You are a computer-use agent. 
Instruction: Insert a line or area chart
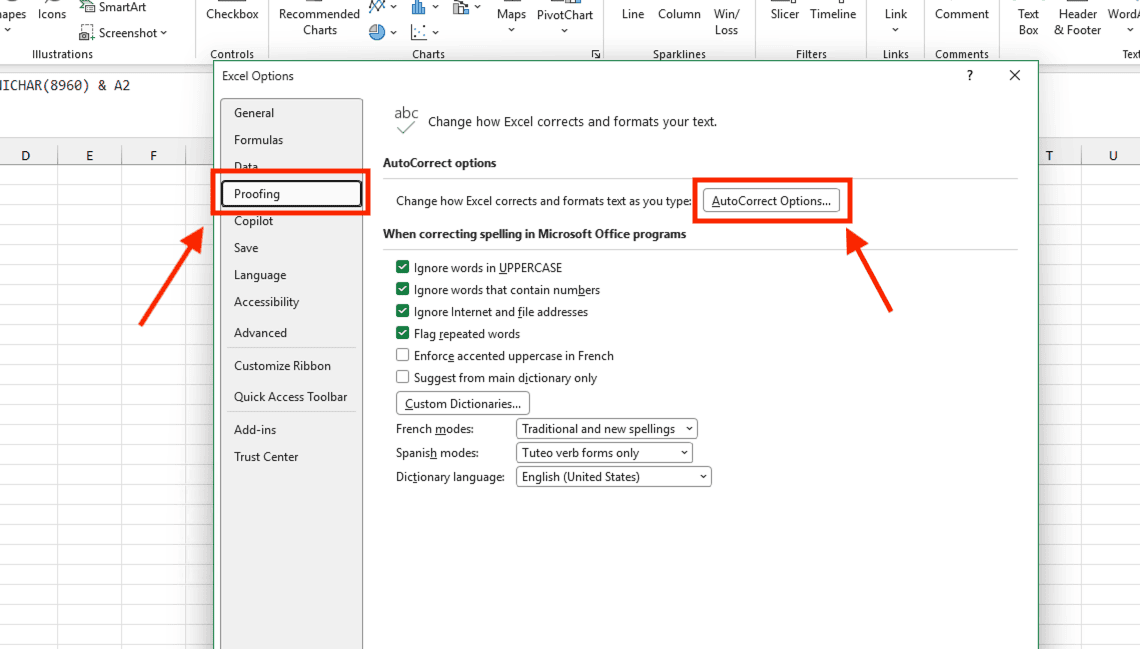tap(377, 7)
